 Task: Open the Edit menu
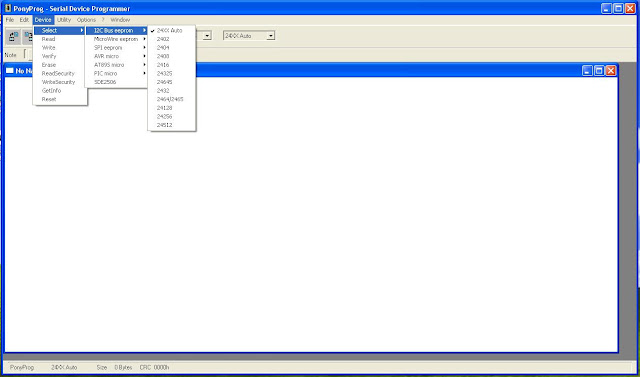[24, 20]
